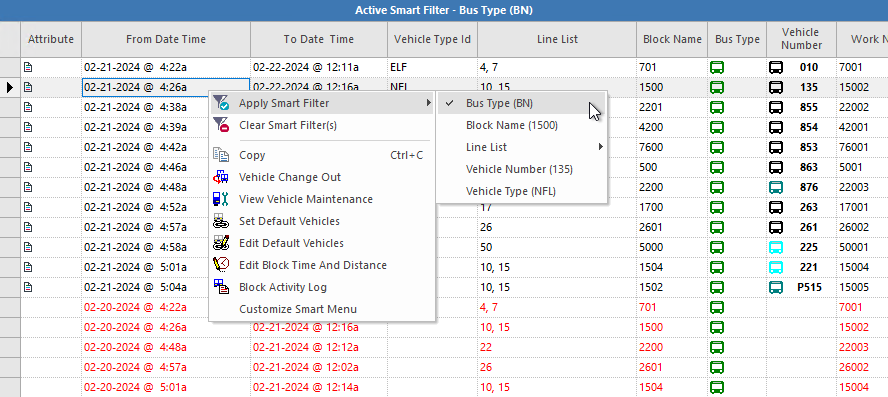Click work number cell 76001
This screenshot has height=397, width=888.
coord(862,147)
